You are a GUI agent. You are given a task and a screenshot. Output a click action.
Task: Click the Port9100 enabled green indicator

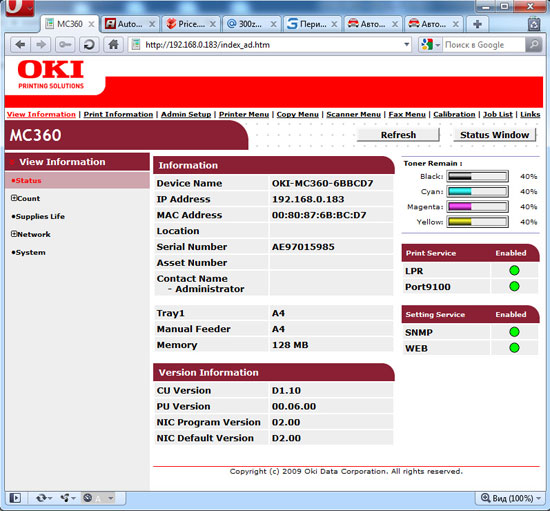pyautogui.click(x=514, y=286)
